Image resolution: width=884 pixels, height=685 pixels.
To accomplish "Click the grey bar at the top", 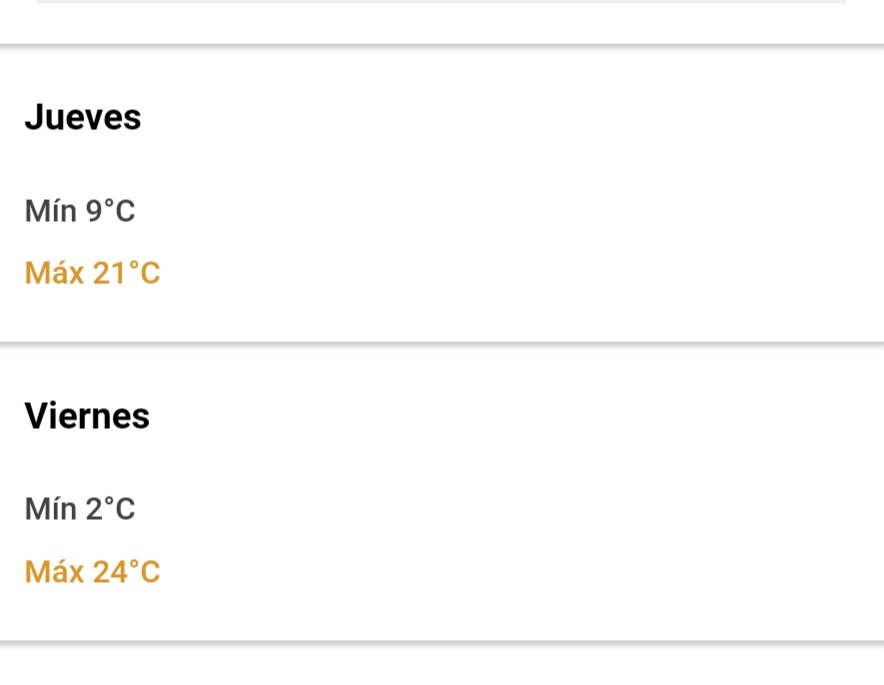I will [441, 2].
